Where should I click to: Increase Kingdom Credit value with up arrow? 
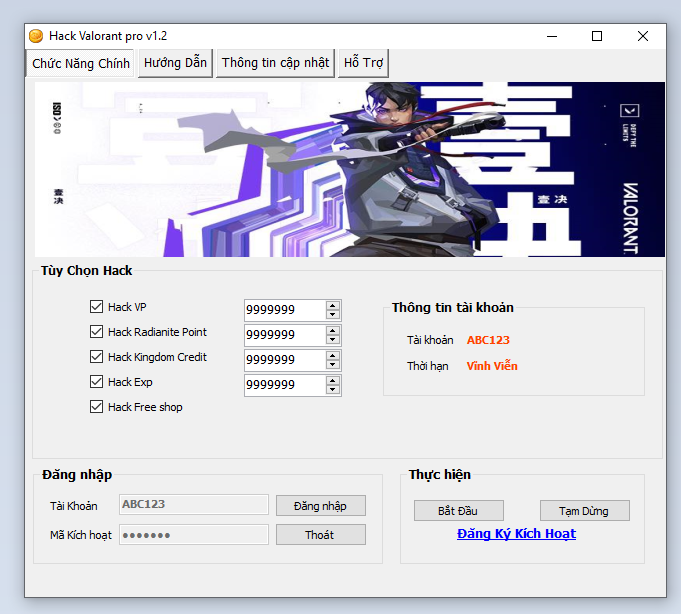(333, 355)
